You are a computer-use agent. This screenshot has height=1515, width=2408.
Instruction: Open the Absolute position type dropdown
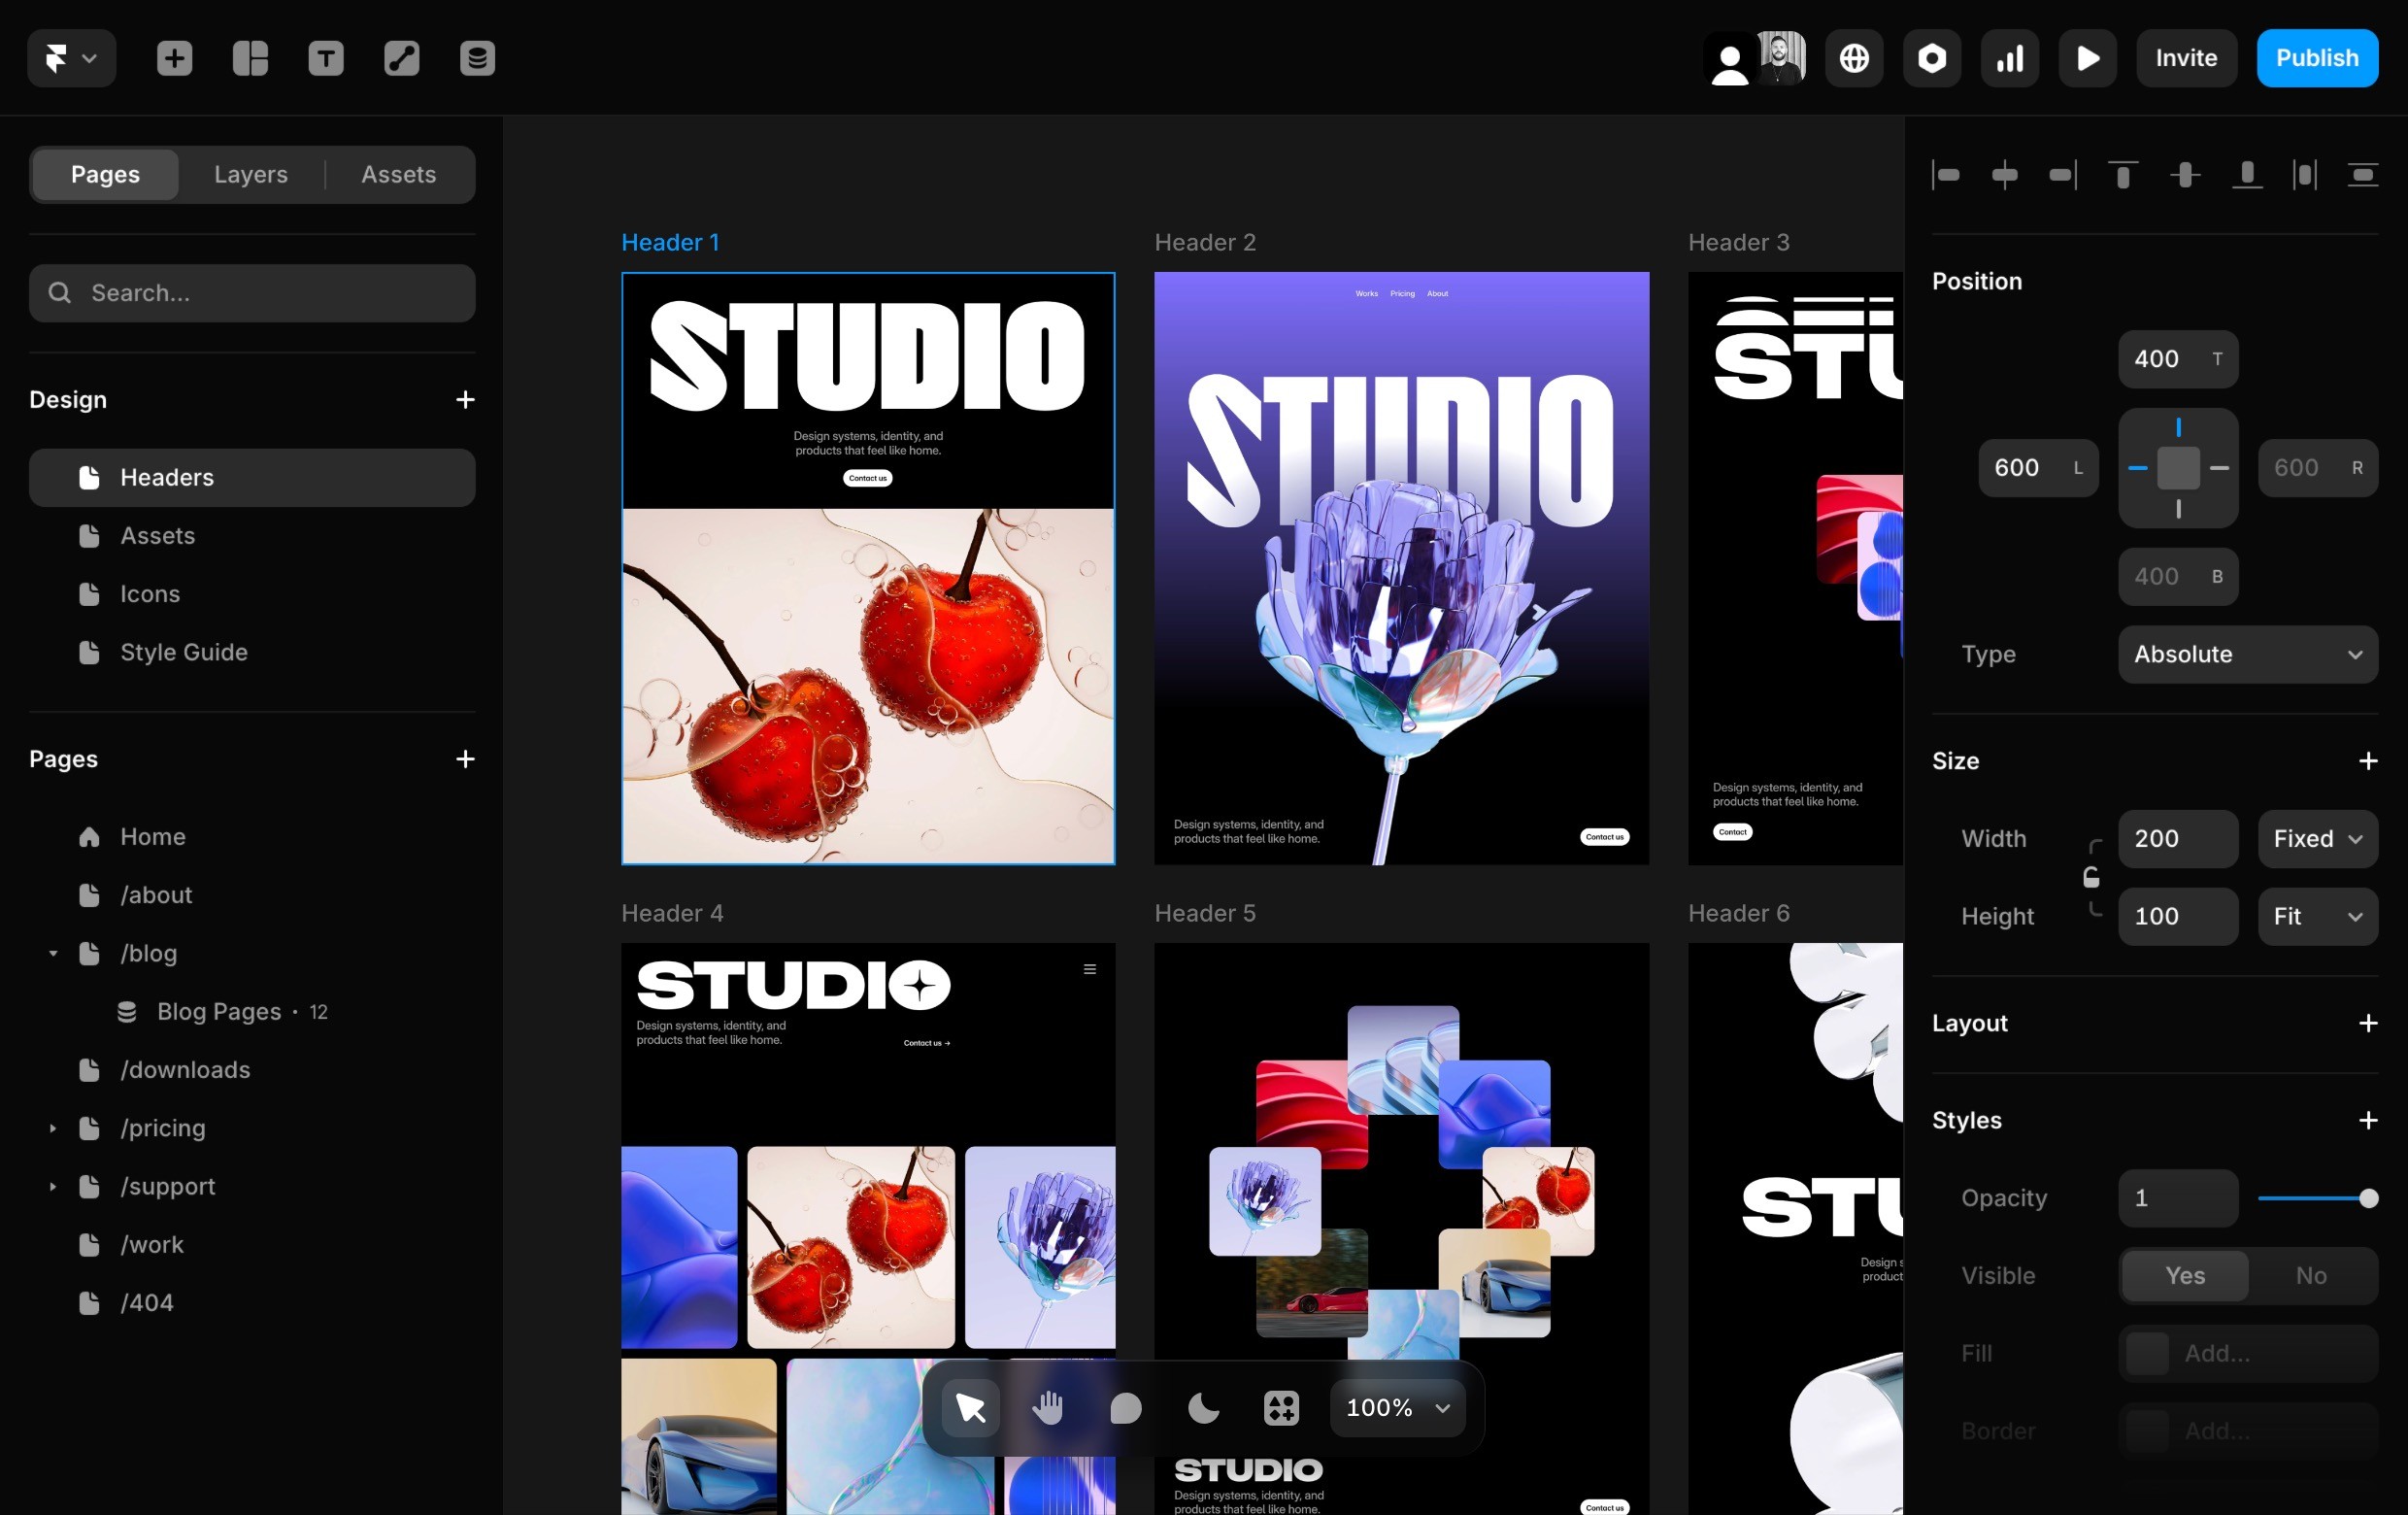tap(2247, 654)
